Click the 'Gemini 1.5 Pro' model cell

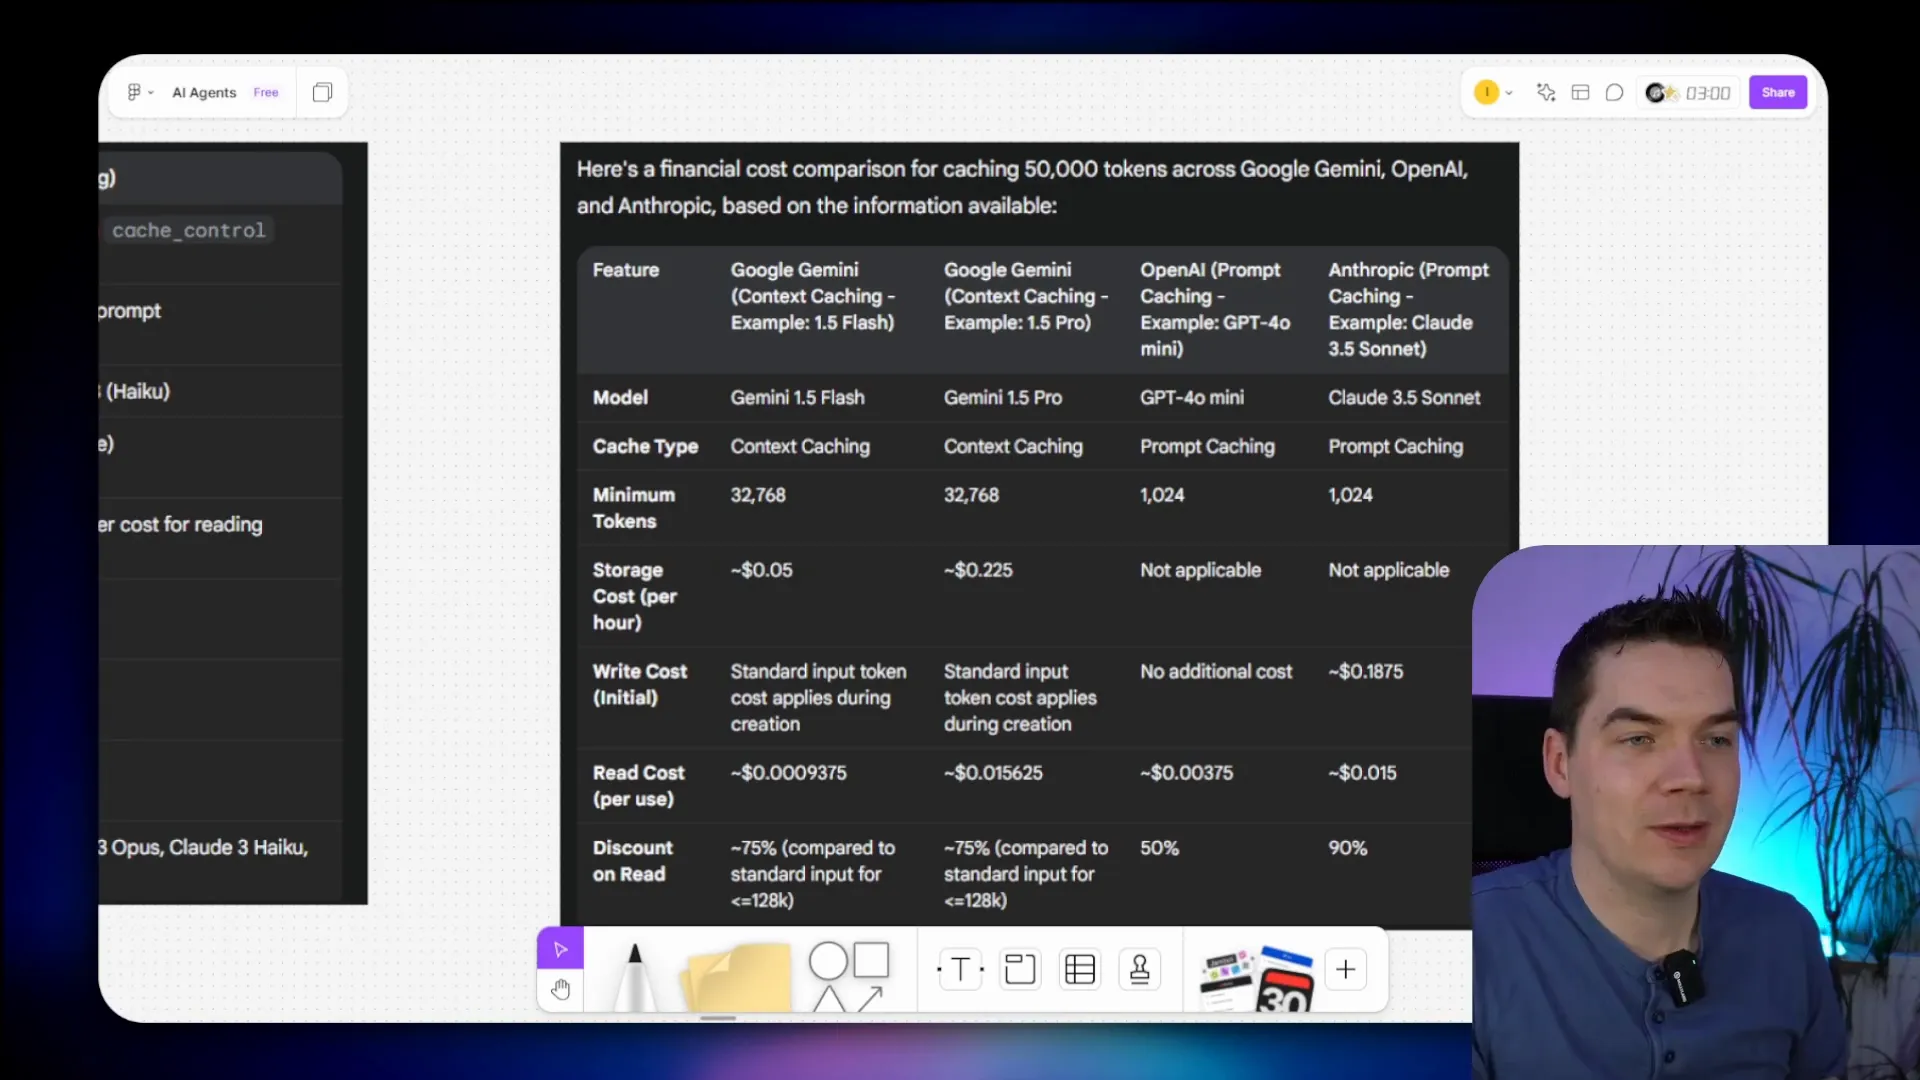[x=1003, y=397]
